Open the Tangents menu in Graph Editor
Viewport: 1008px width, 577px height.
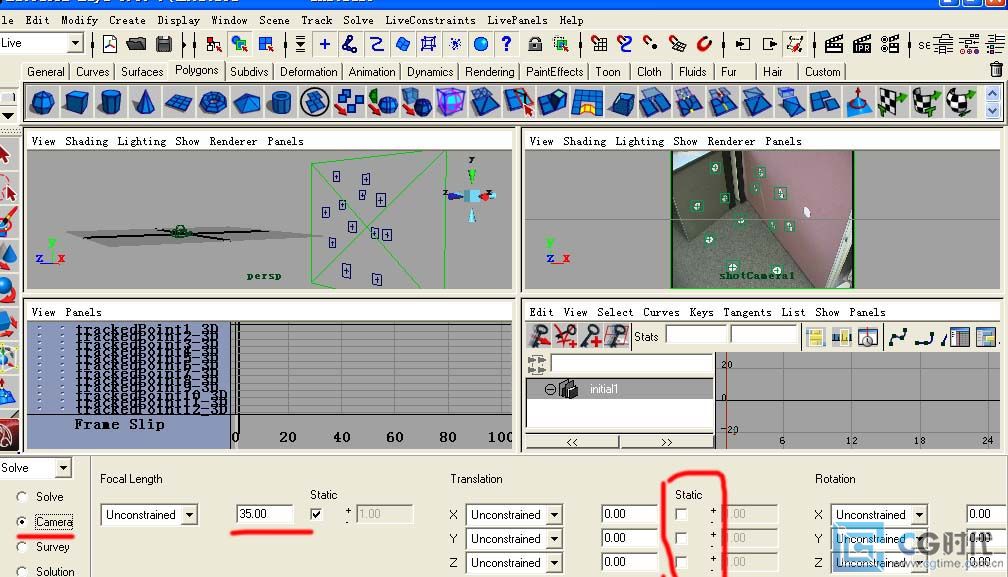click(x=747, y=312)
